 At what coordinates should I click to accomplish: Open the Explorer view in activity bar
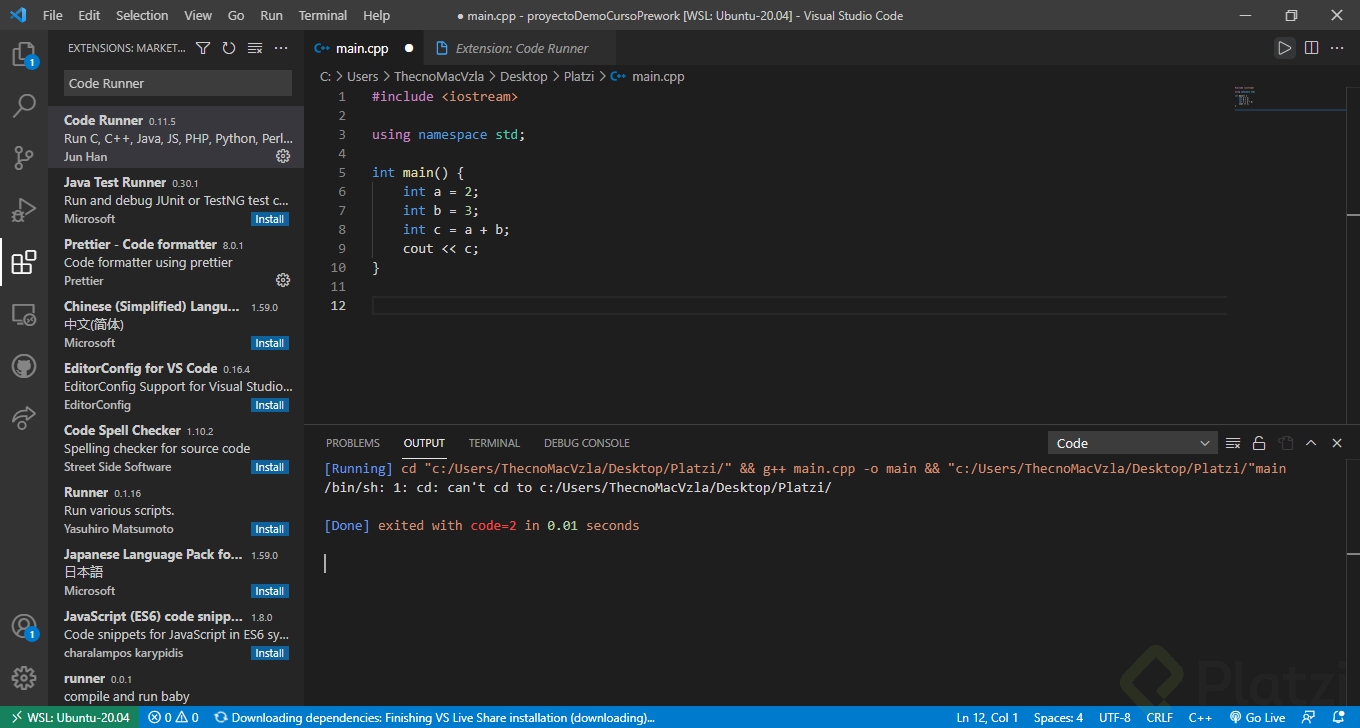pyautogui.click(x=24, y=54)
